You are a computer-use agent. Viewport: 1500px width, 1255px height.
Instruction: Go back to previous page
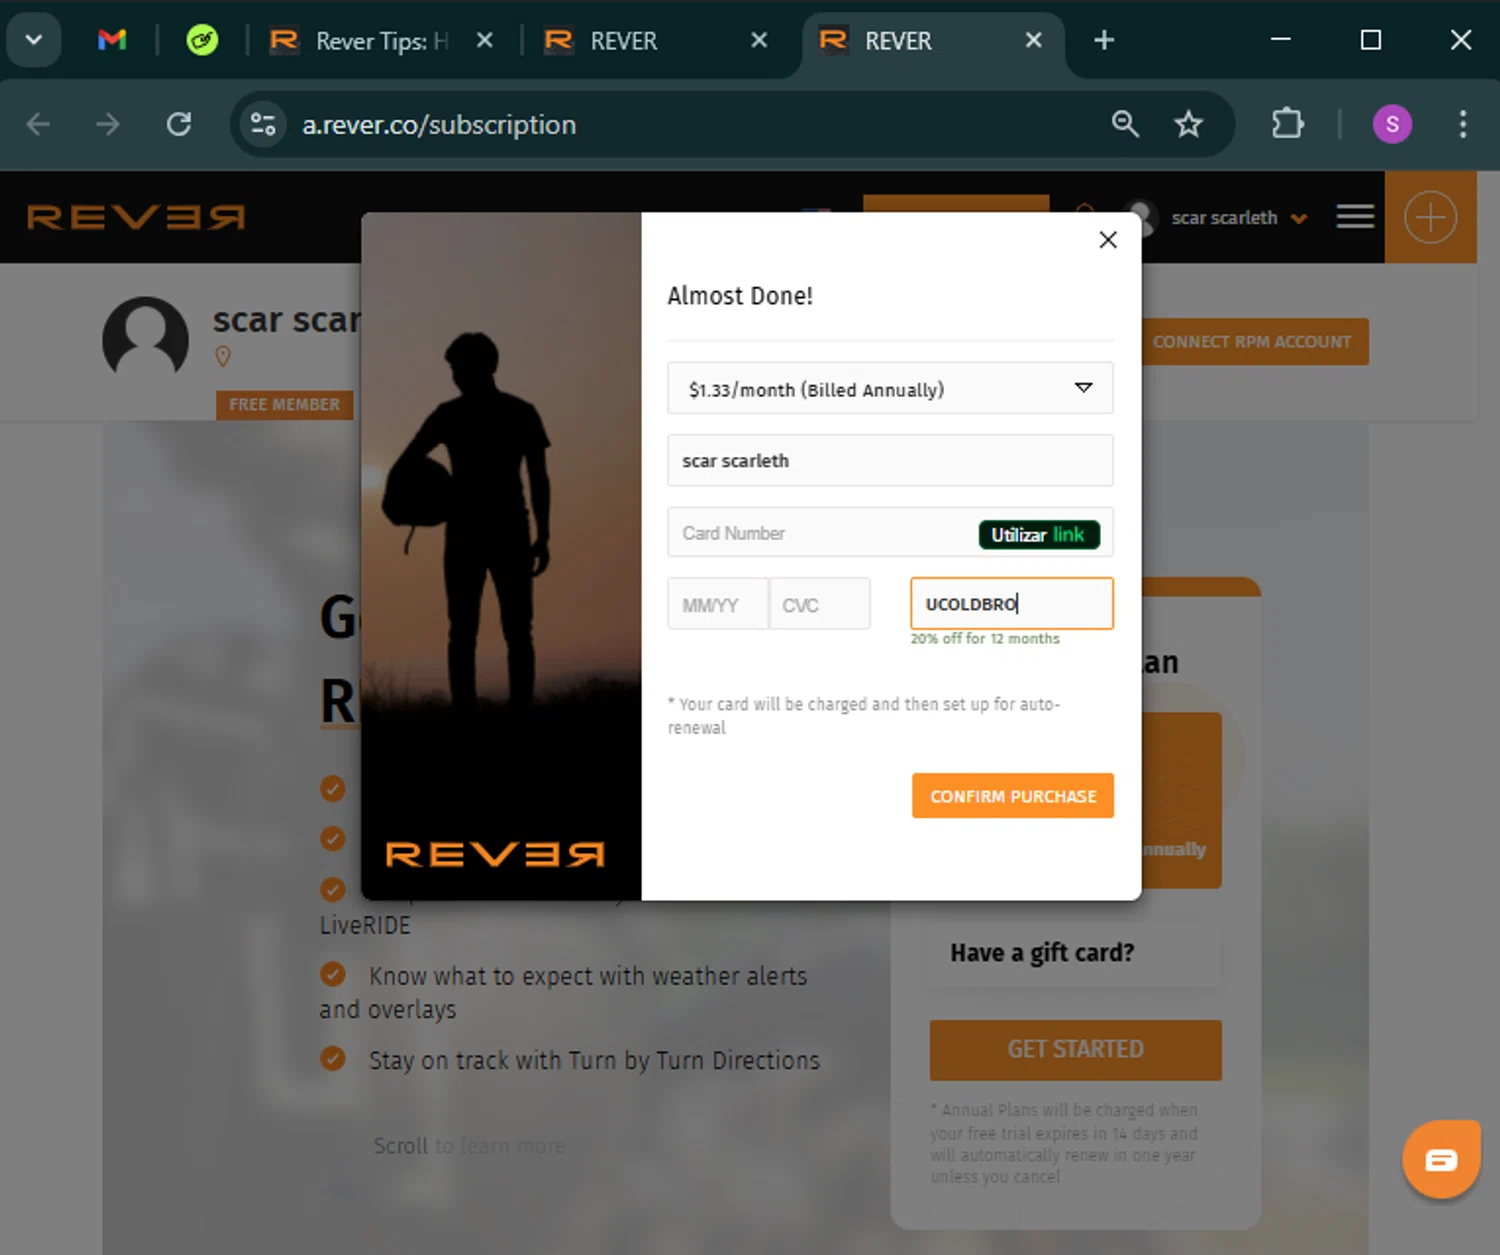pyautogui.click(x=39, y=124)
